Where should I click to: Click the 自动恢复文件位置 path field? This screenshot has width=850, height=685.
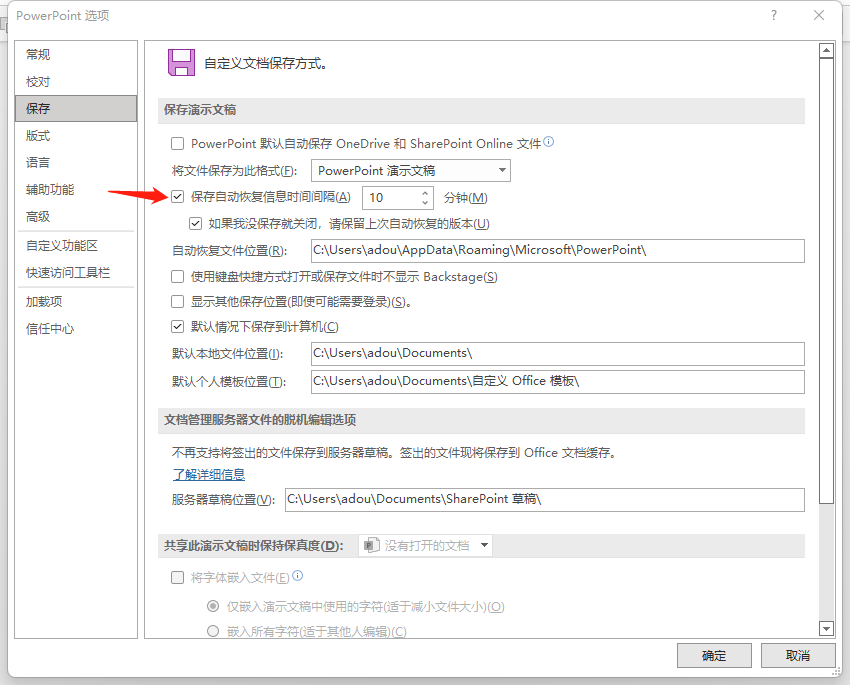tap(558, 250)
